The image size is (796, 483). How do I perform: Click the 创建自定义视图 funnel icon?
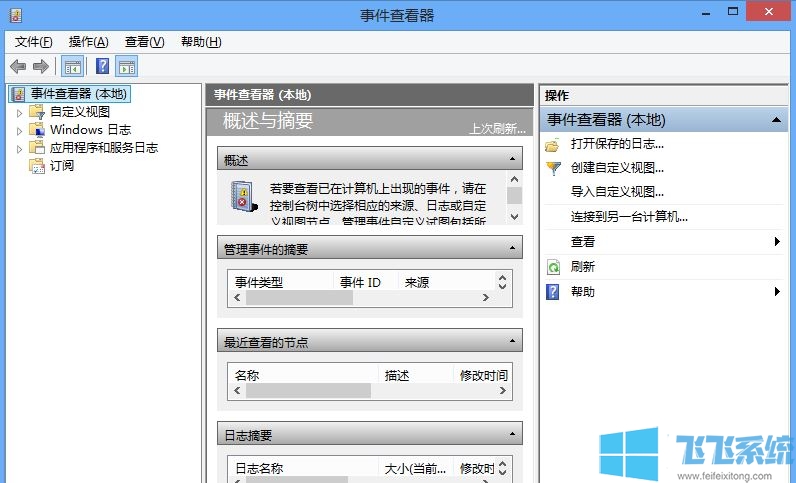[x=553, y=168]
